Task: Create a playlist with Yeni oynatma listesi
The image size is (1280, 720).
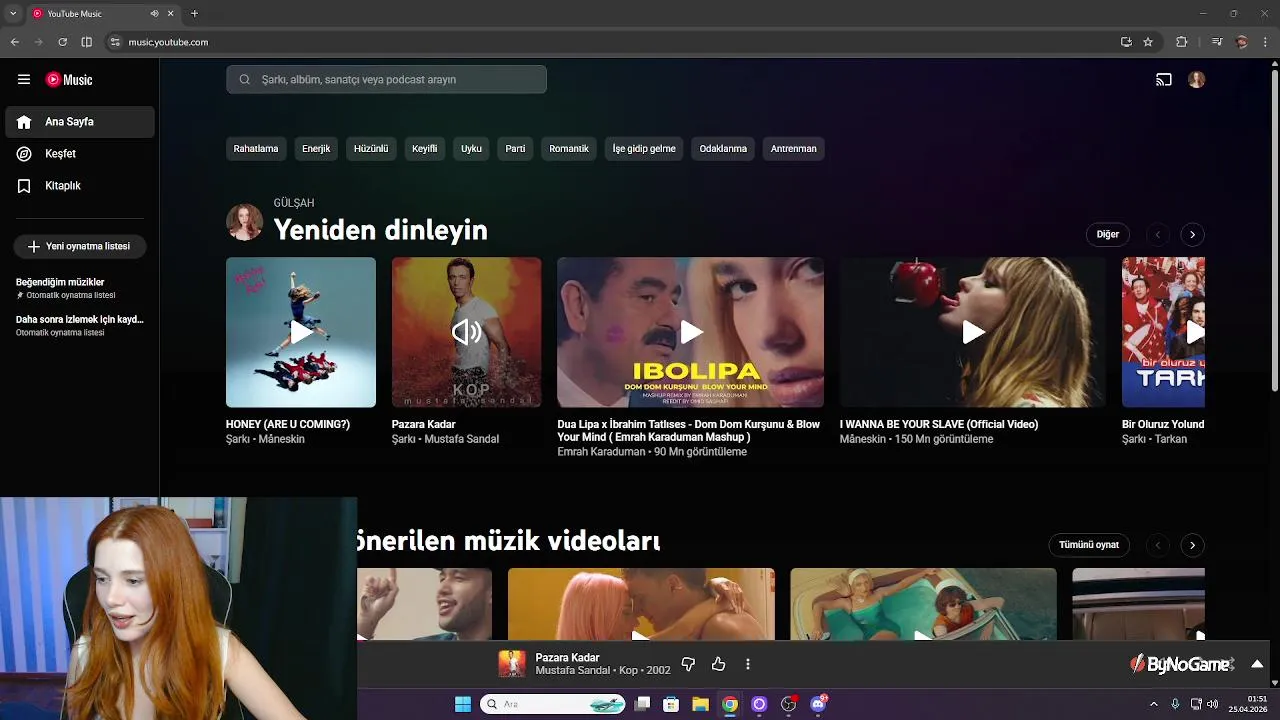Action: tap(80, 246)
